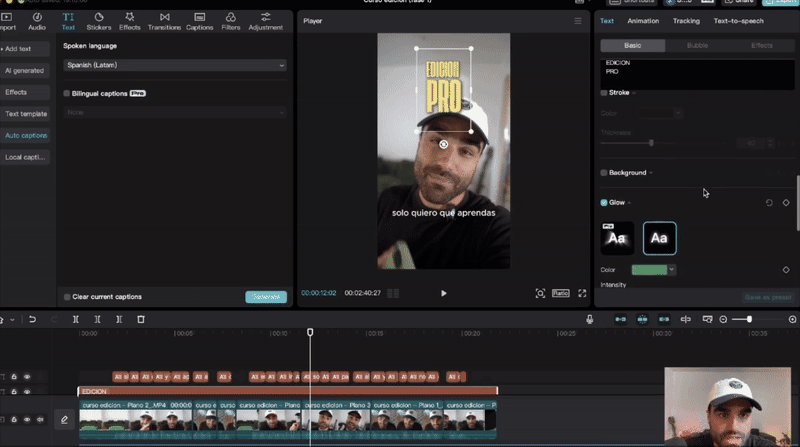Screen dimensions: 800x447
Task: Open the Stickers panel
Action: (99, 20)
